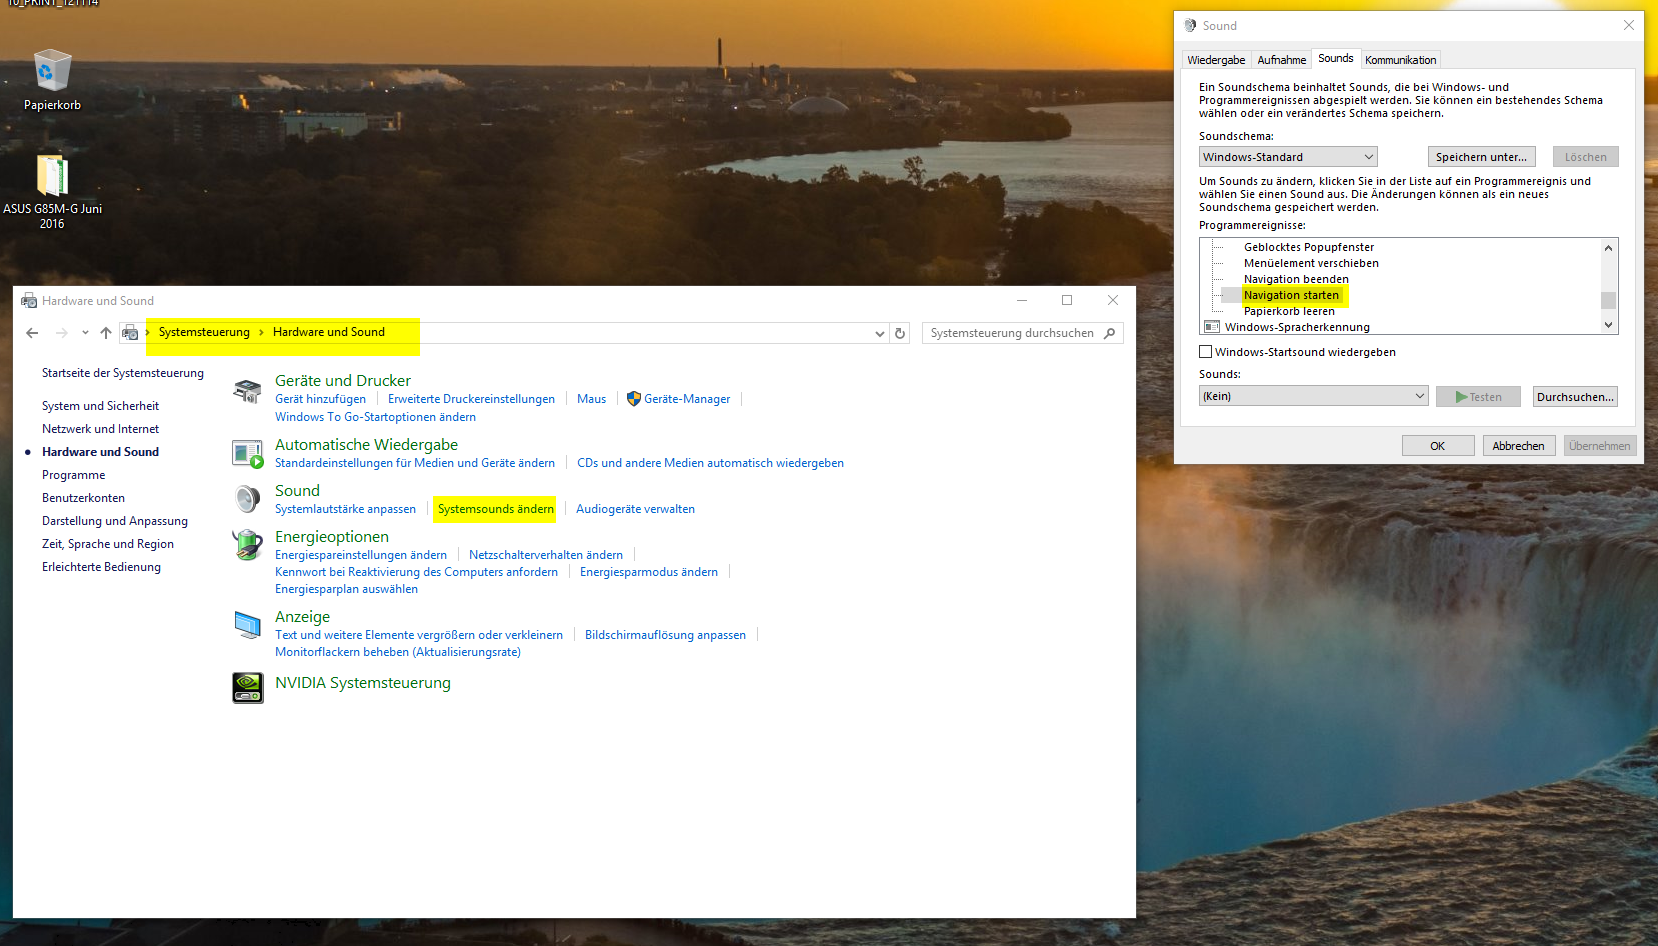1658x946 pixels.
Task: Click scroll up arrow in Programmereignisse list
Action: tap(1608, 248)
